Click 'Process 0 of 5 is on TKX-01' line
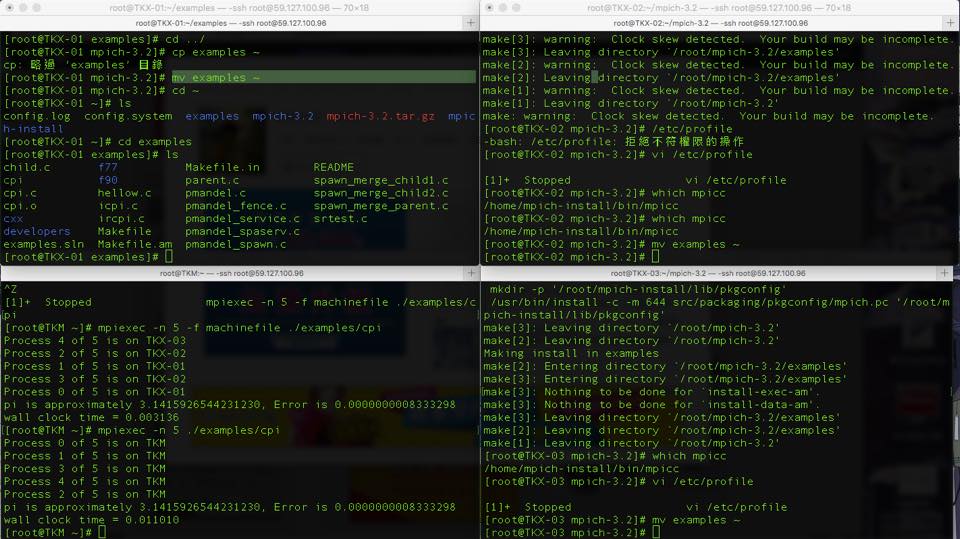Image resolution: width=960 pixels, height=539 pixels. [95, 392]
